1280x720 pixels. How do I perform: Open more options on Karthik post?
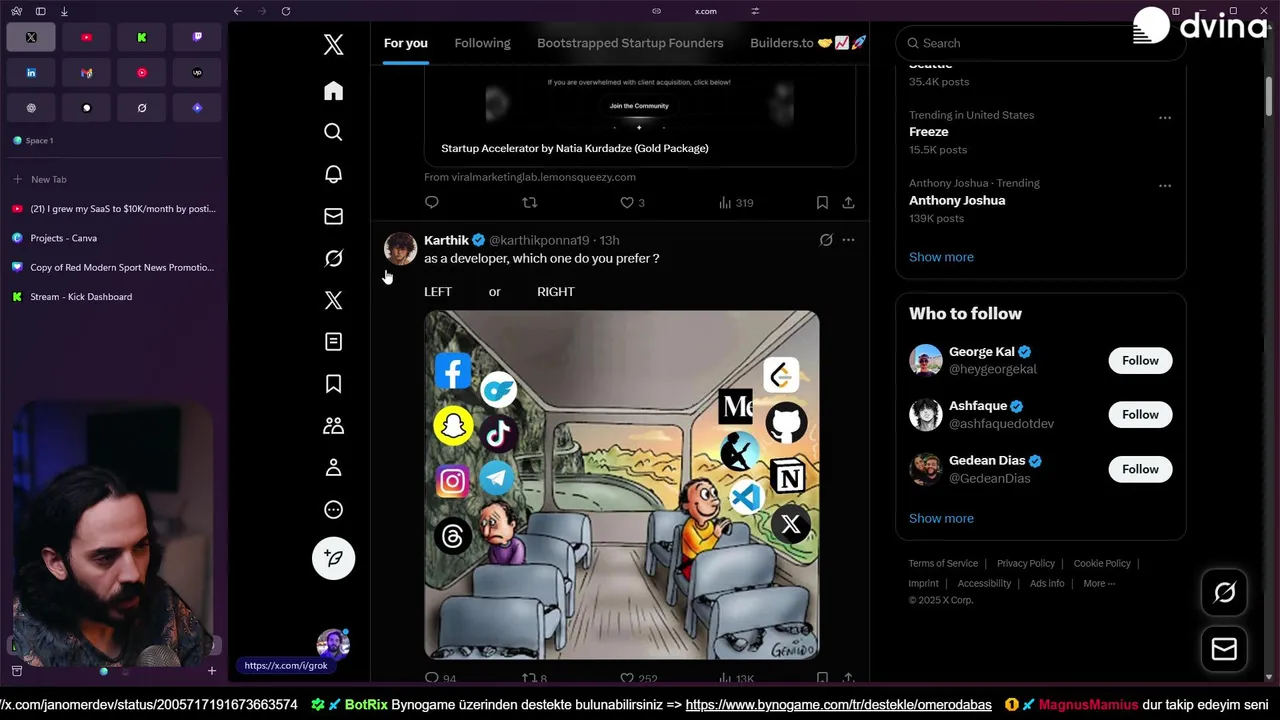(848, 240)
